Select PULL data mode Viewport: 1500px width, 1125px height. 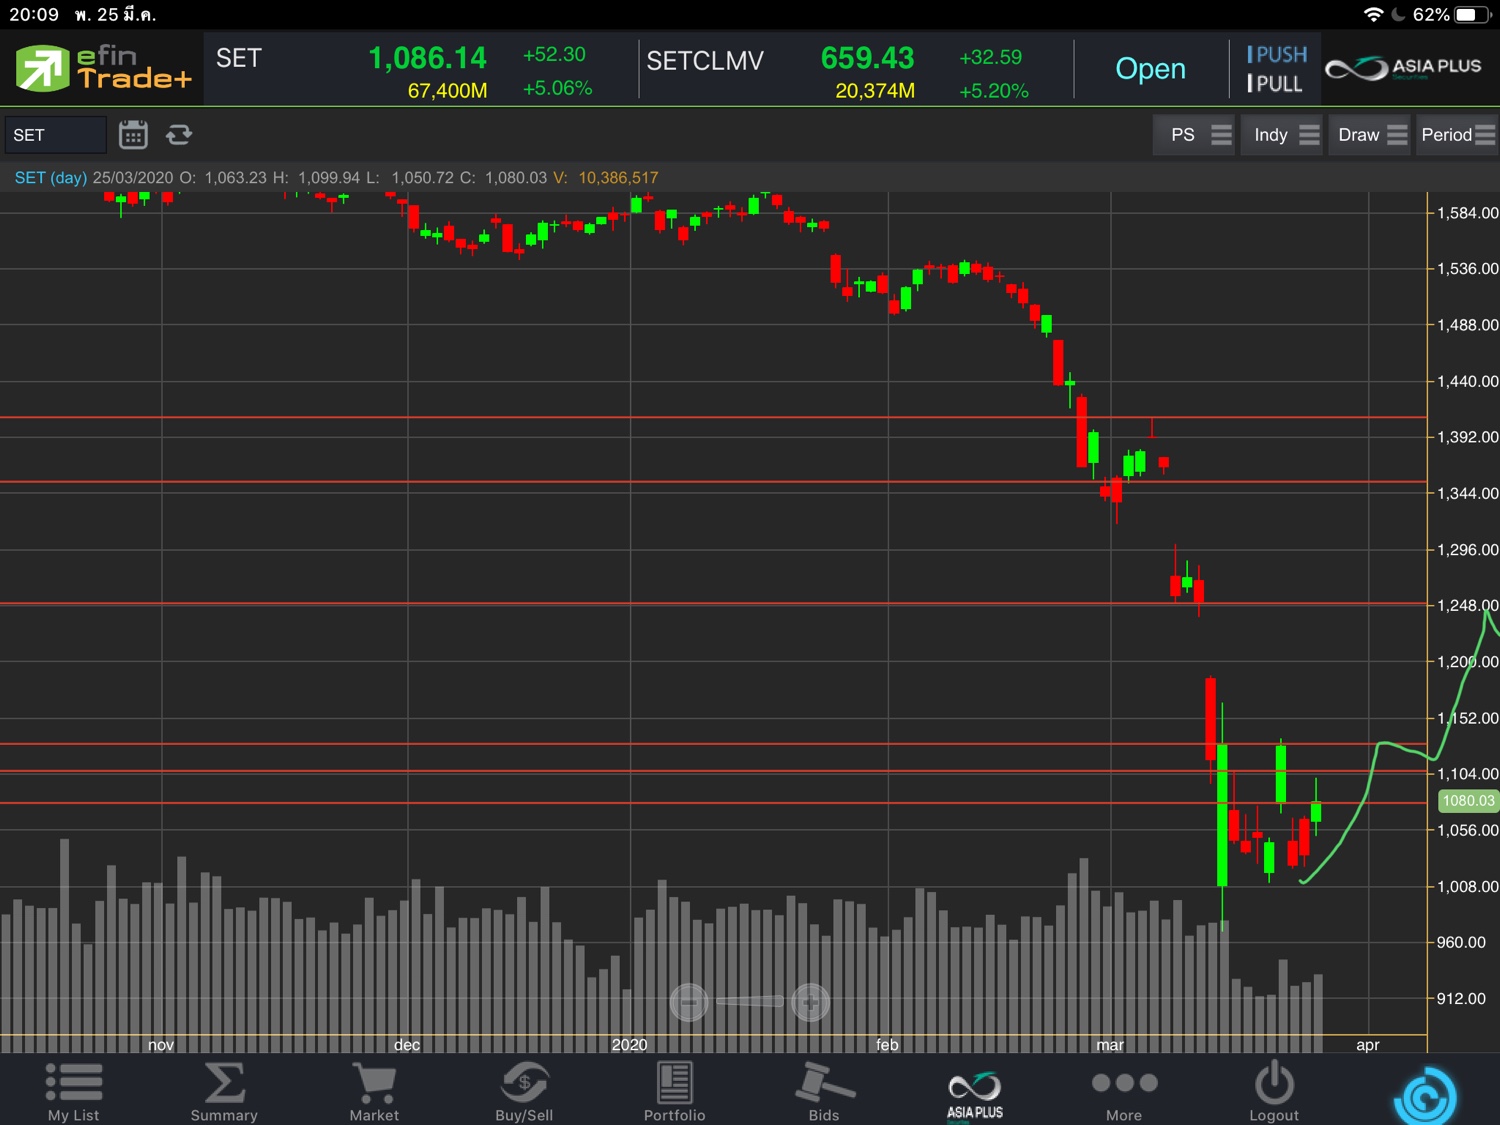tap(1274, 84)
